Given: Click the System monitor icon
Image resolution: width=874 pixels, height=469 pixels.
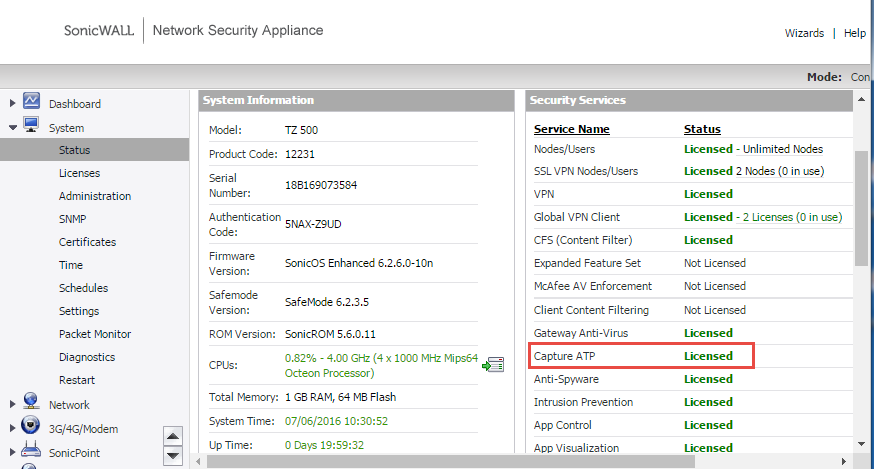Looking at the screenshot, I should tap(31, 126).
